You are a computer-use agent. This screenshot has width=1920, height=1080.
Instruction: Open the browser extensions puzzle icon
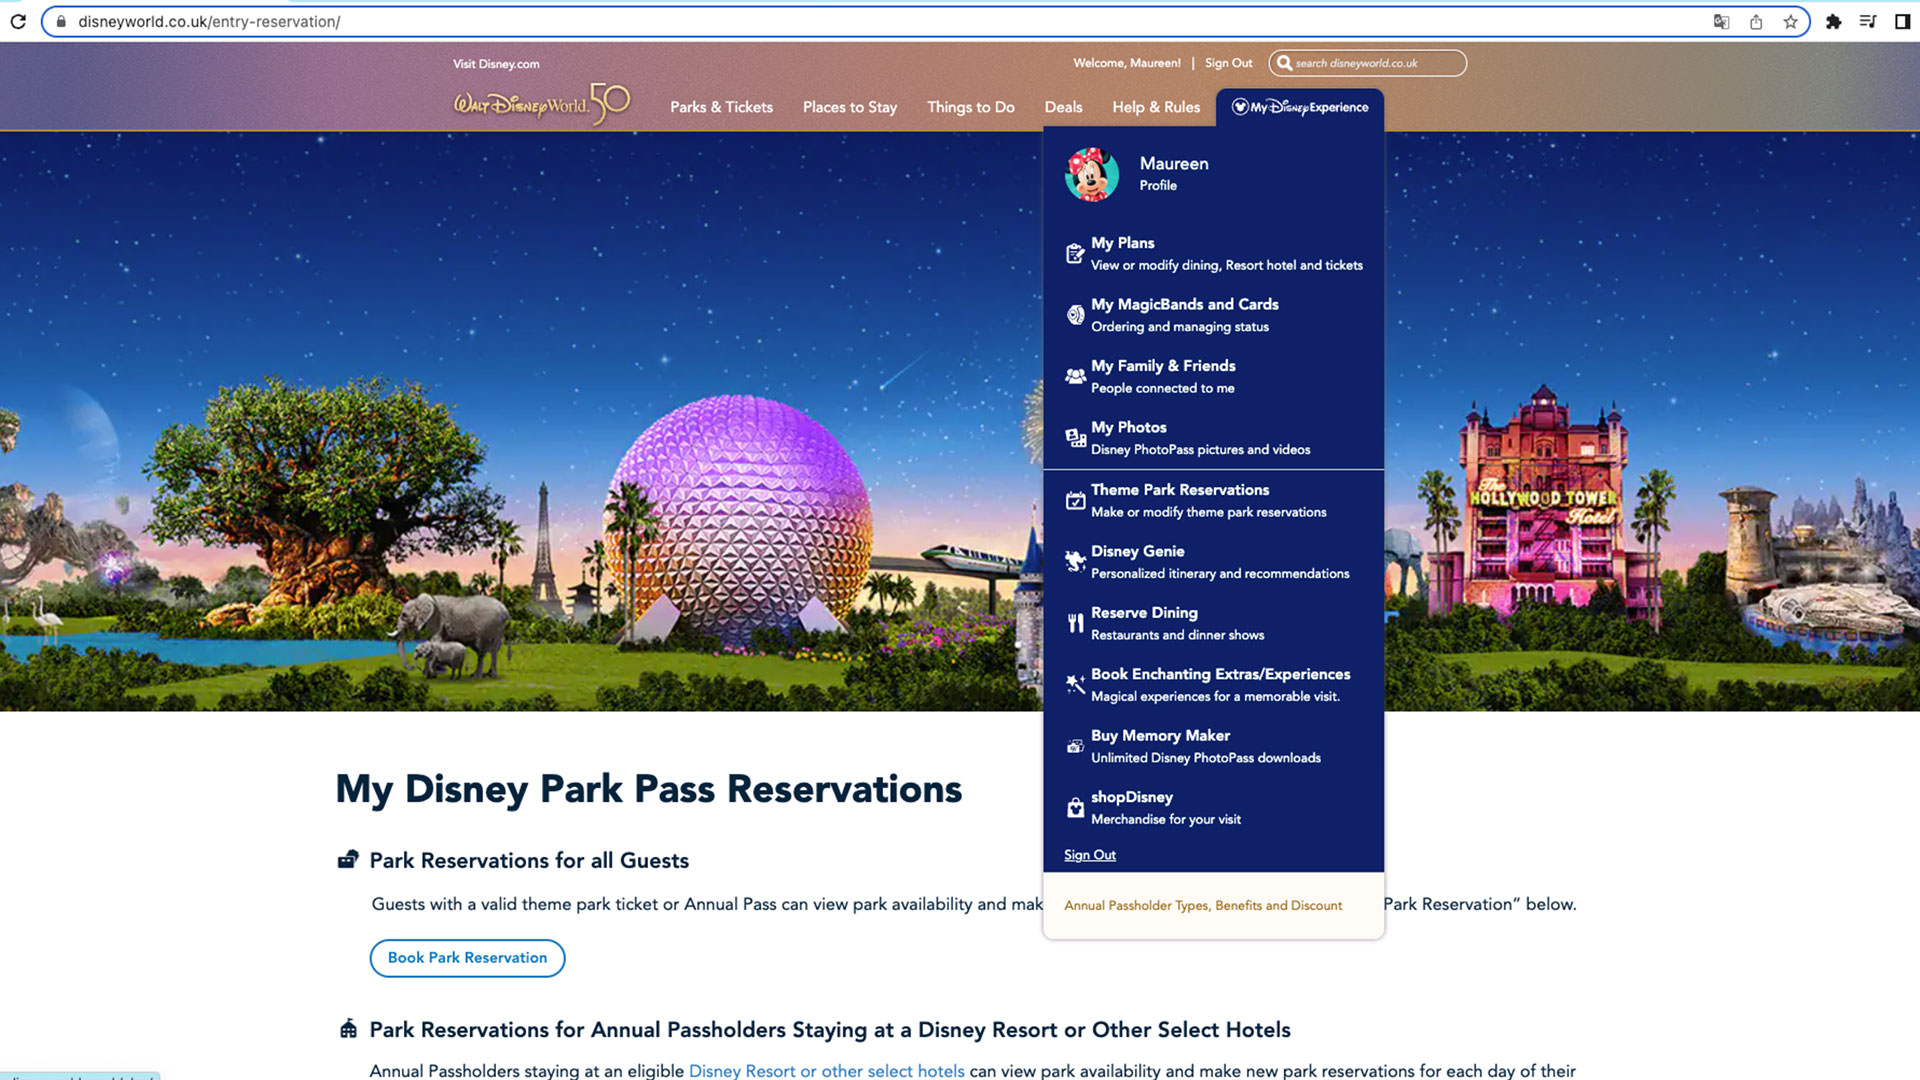(1833, 22)
